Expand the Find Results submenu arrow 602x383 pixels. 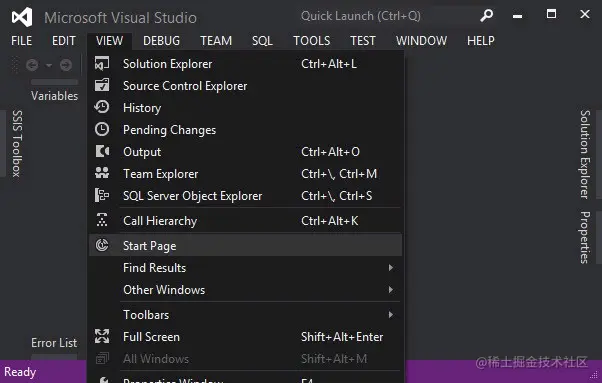pos(390,267)
